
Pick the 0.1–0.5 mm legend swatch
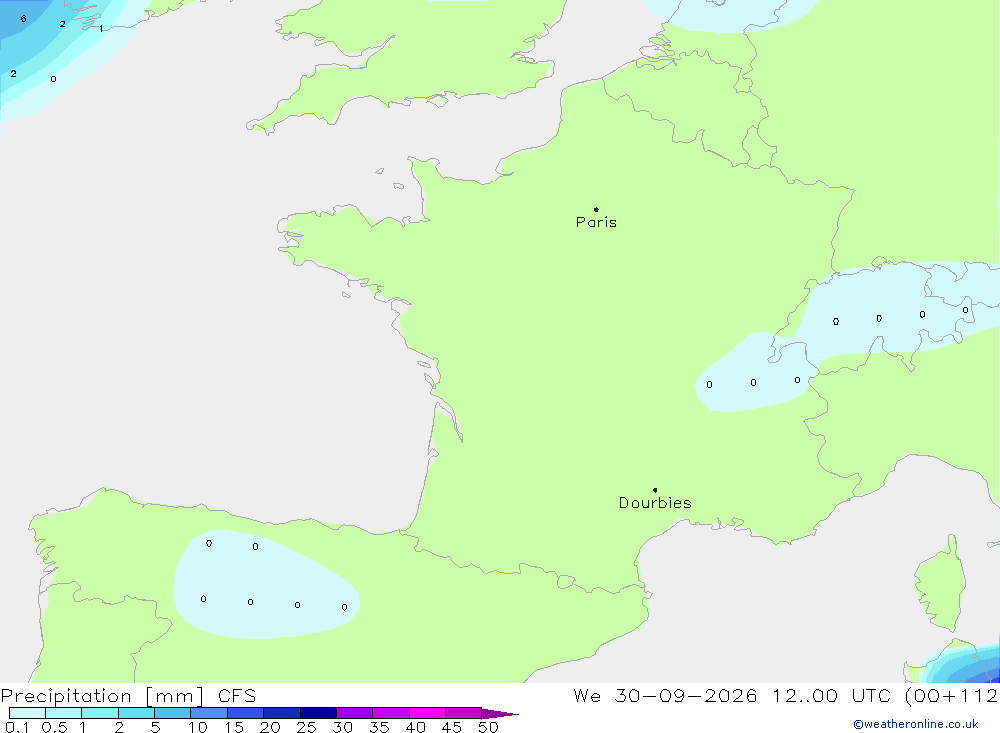click(x=27, y=713)
